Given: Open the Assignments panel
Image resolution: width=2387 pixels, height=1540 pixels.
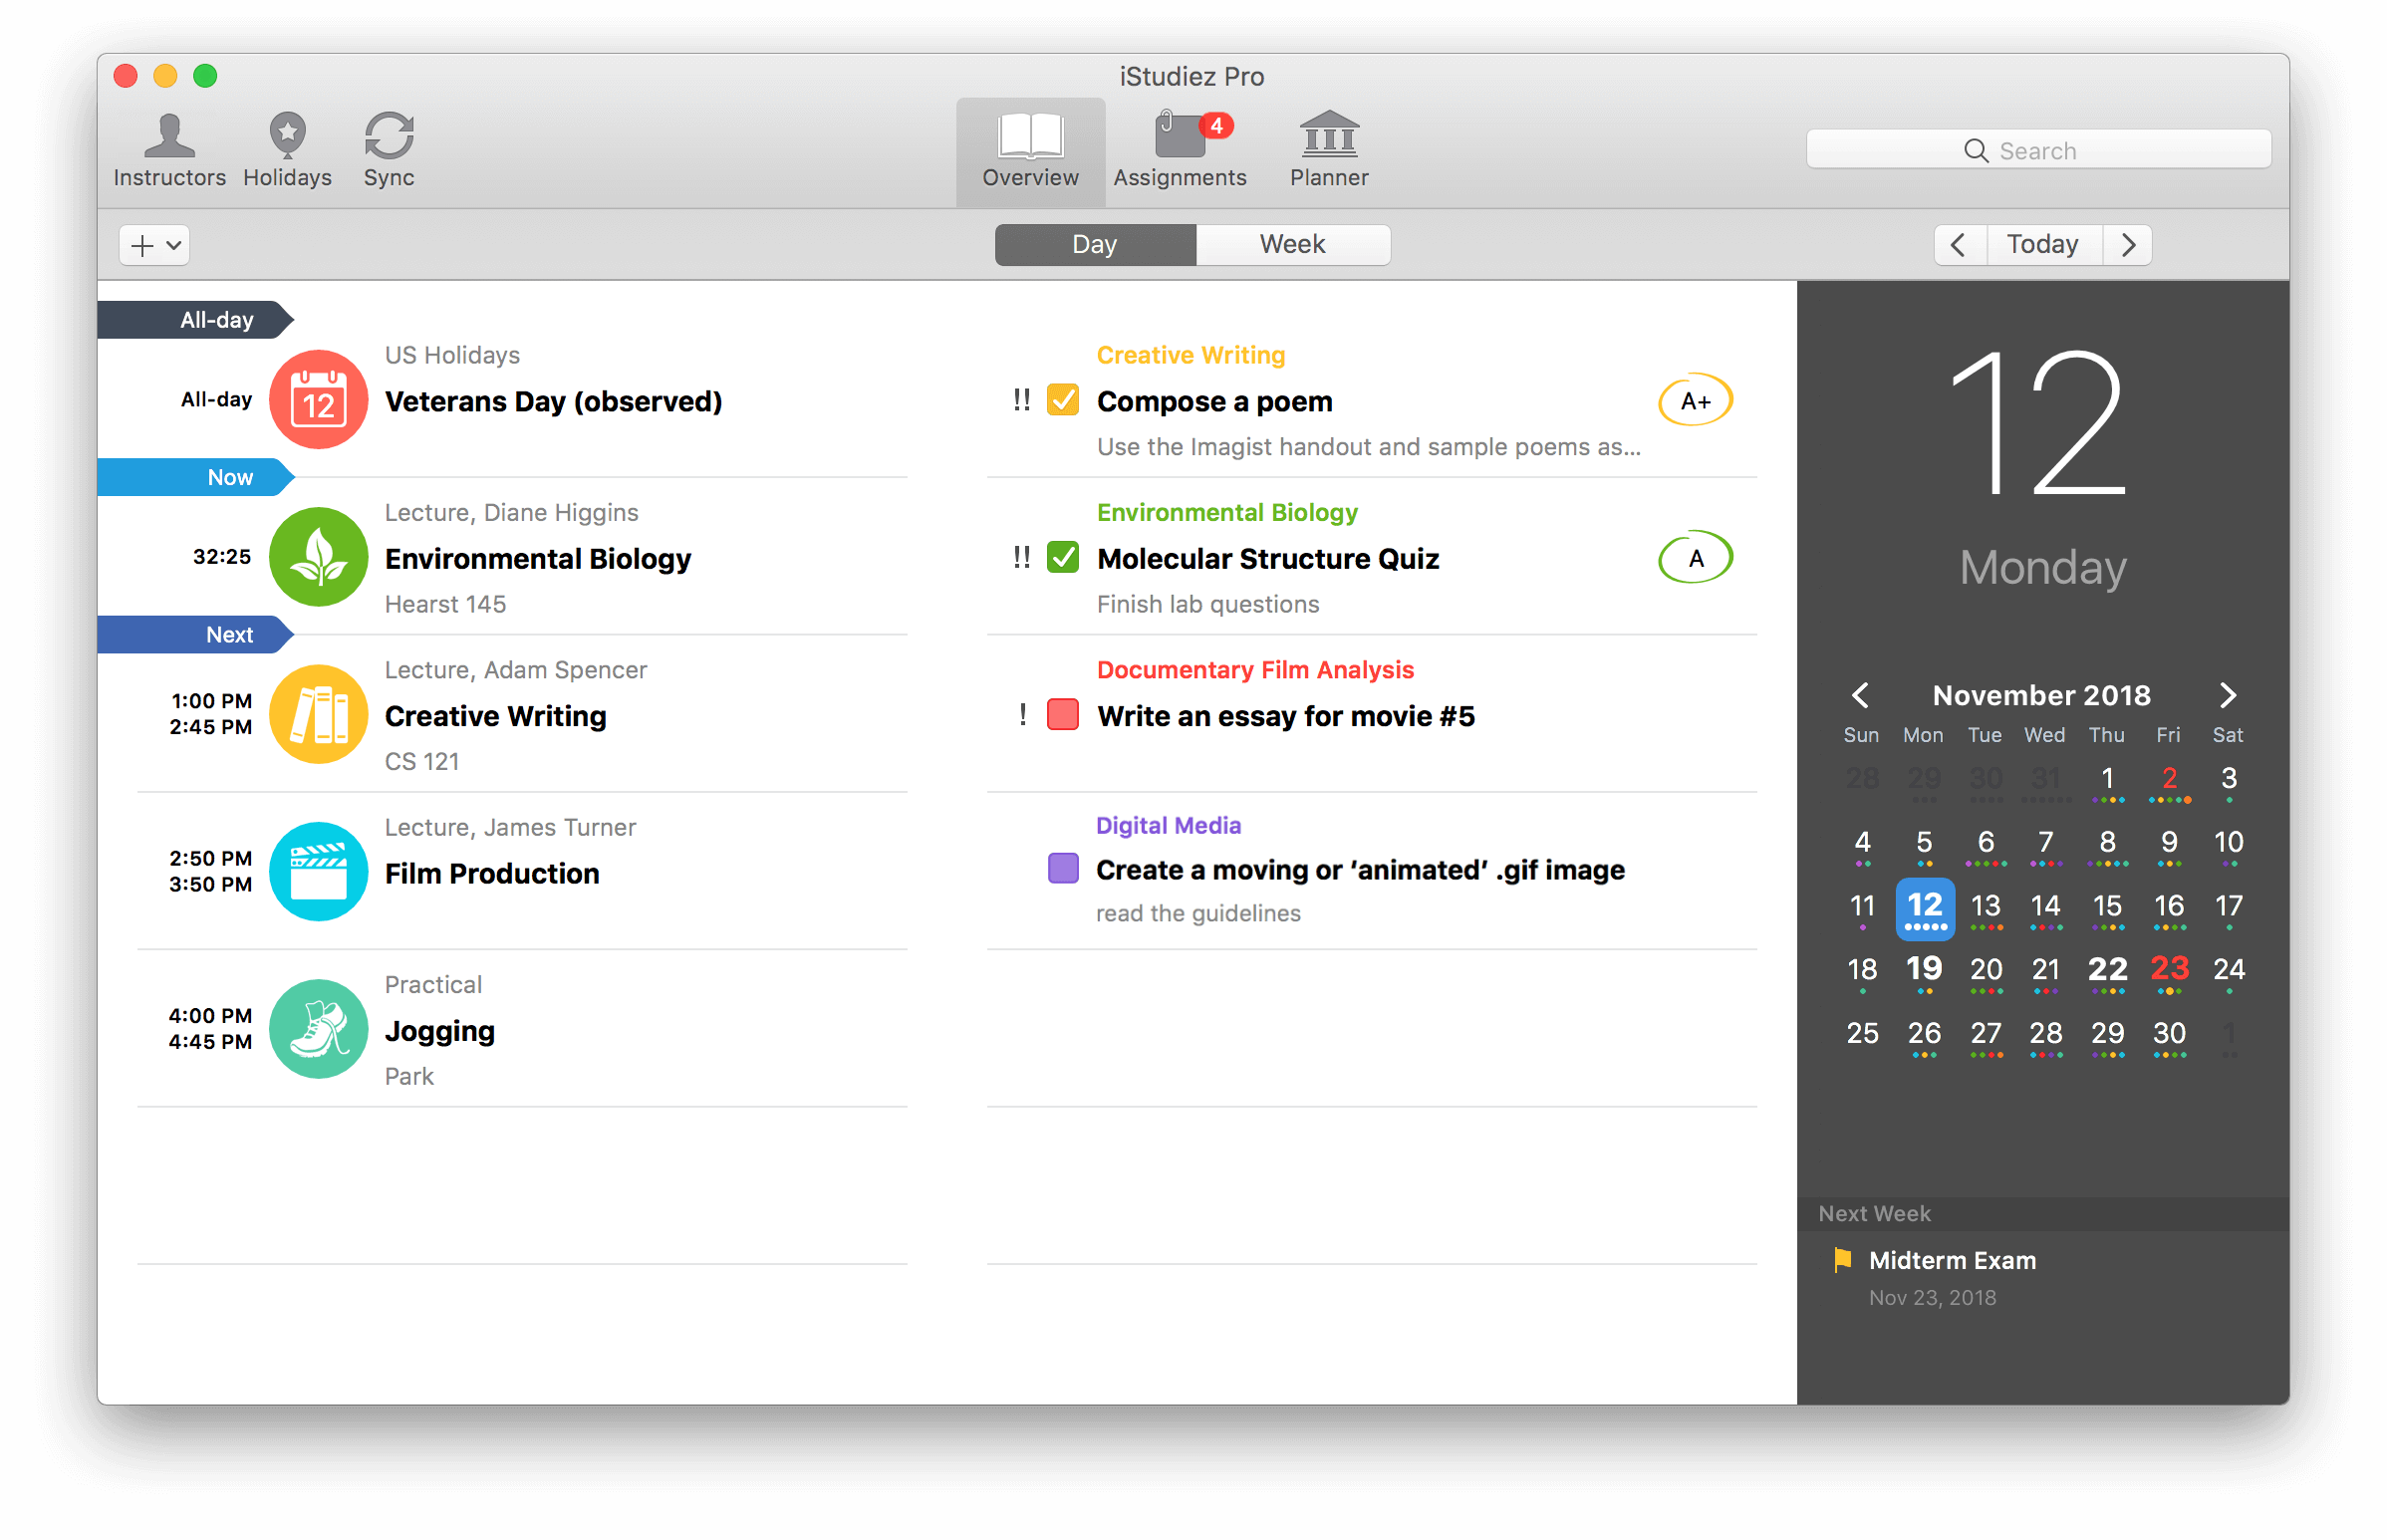Looking at the screenshot, I should point(1178,149).
